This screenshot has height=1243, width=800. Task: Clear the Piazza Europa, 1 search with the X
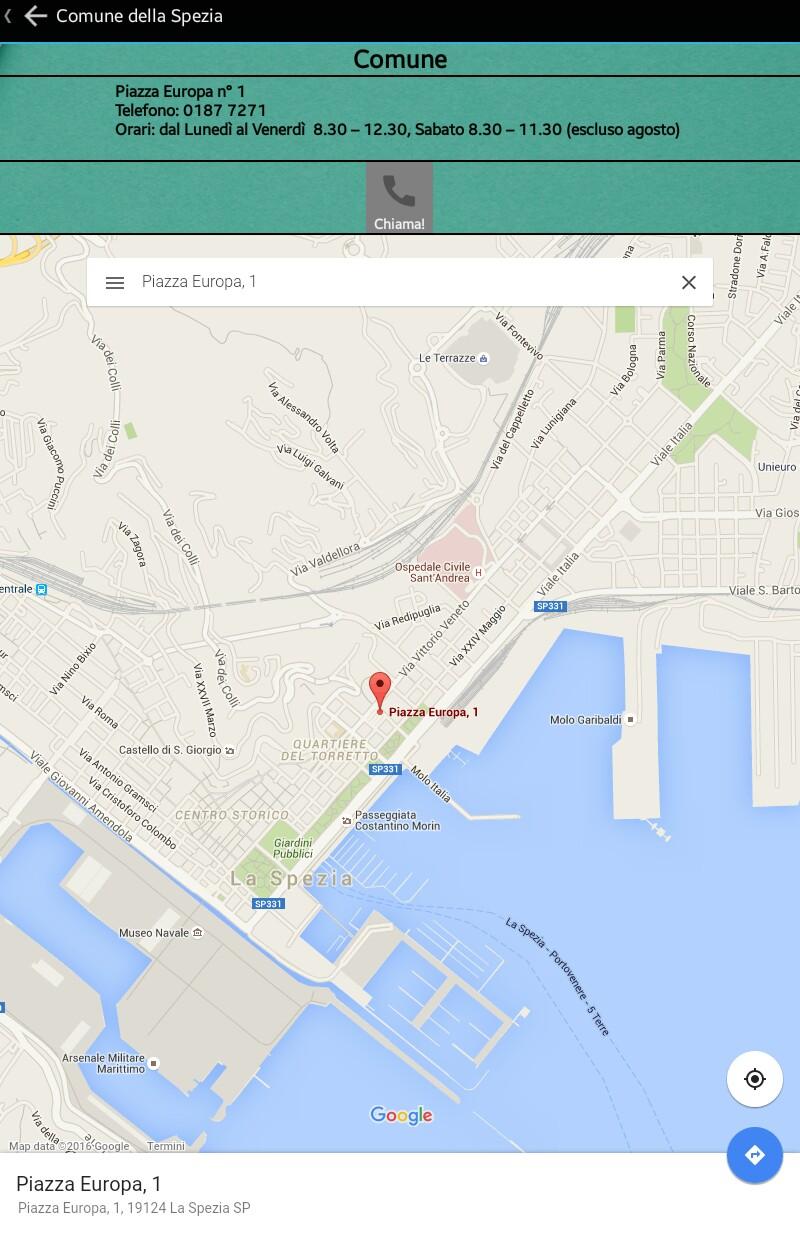click(688, 283)
